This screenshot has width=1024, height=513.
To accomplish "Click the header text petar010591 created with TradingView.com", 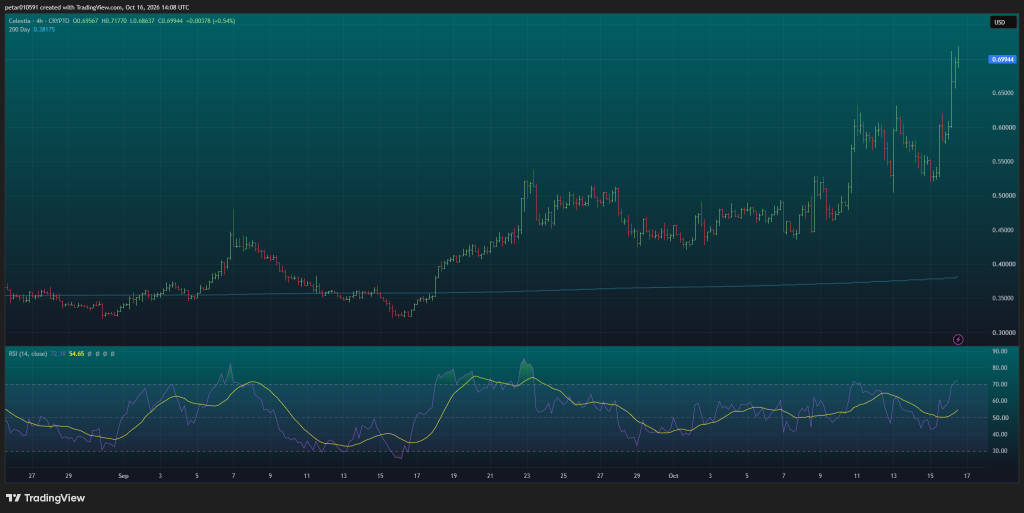I will click(63, 7).
